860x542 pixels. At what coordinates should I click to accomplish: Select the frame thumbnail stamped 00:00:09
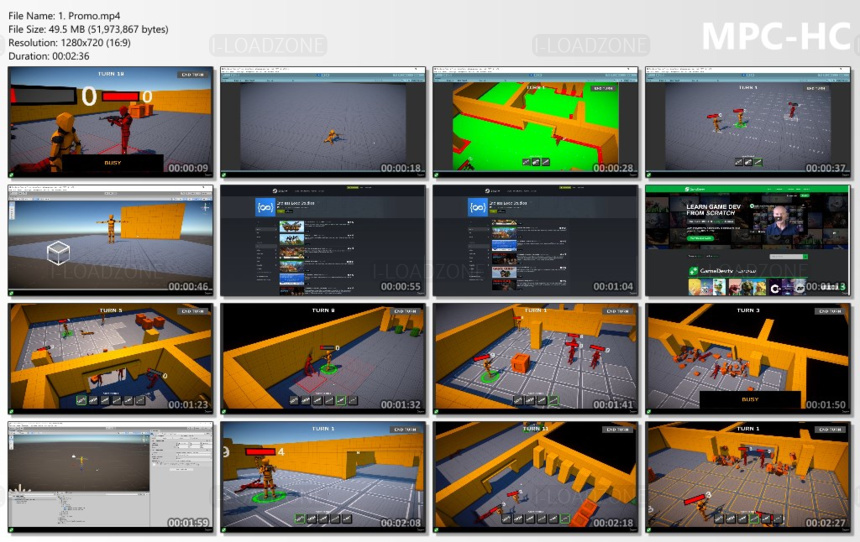pos(110,122)
